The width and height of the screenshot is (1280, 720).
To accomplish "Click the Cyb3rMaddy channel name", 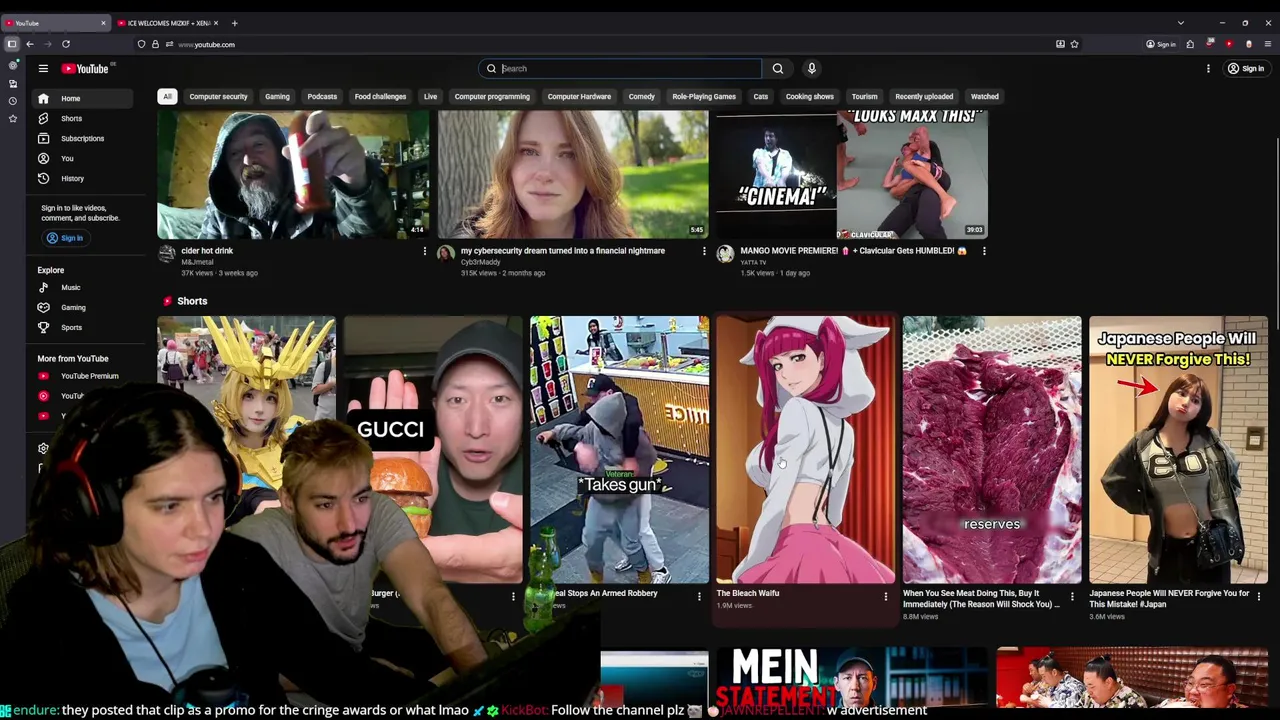I will point(481,262).
